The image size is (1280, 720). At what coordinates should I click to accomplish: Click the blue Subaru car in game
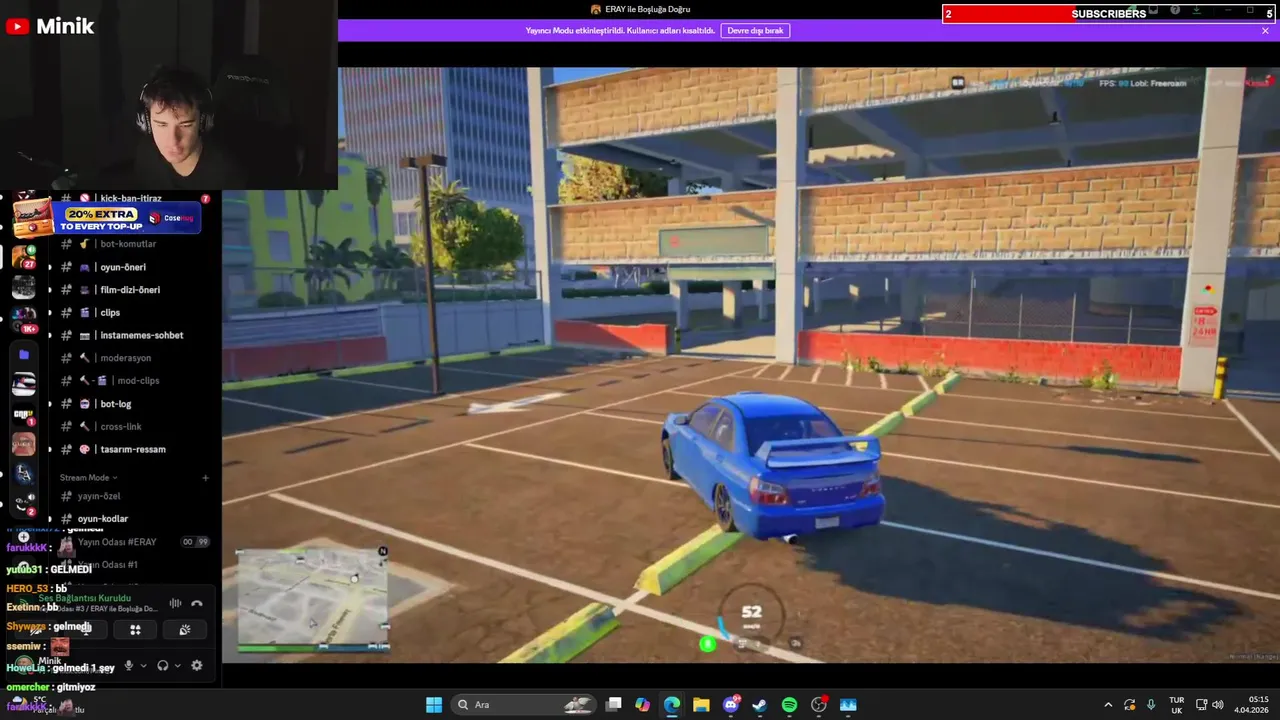coord(773,463)
